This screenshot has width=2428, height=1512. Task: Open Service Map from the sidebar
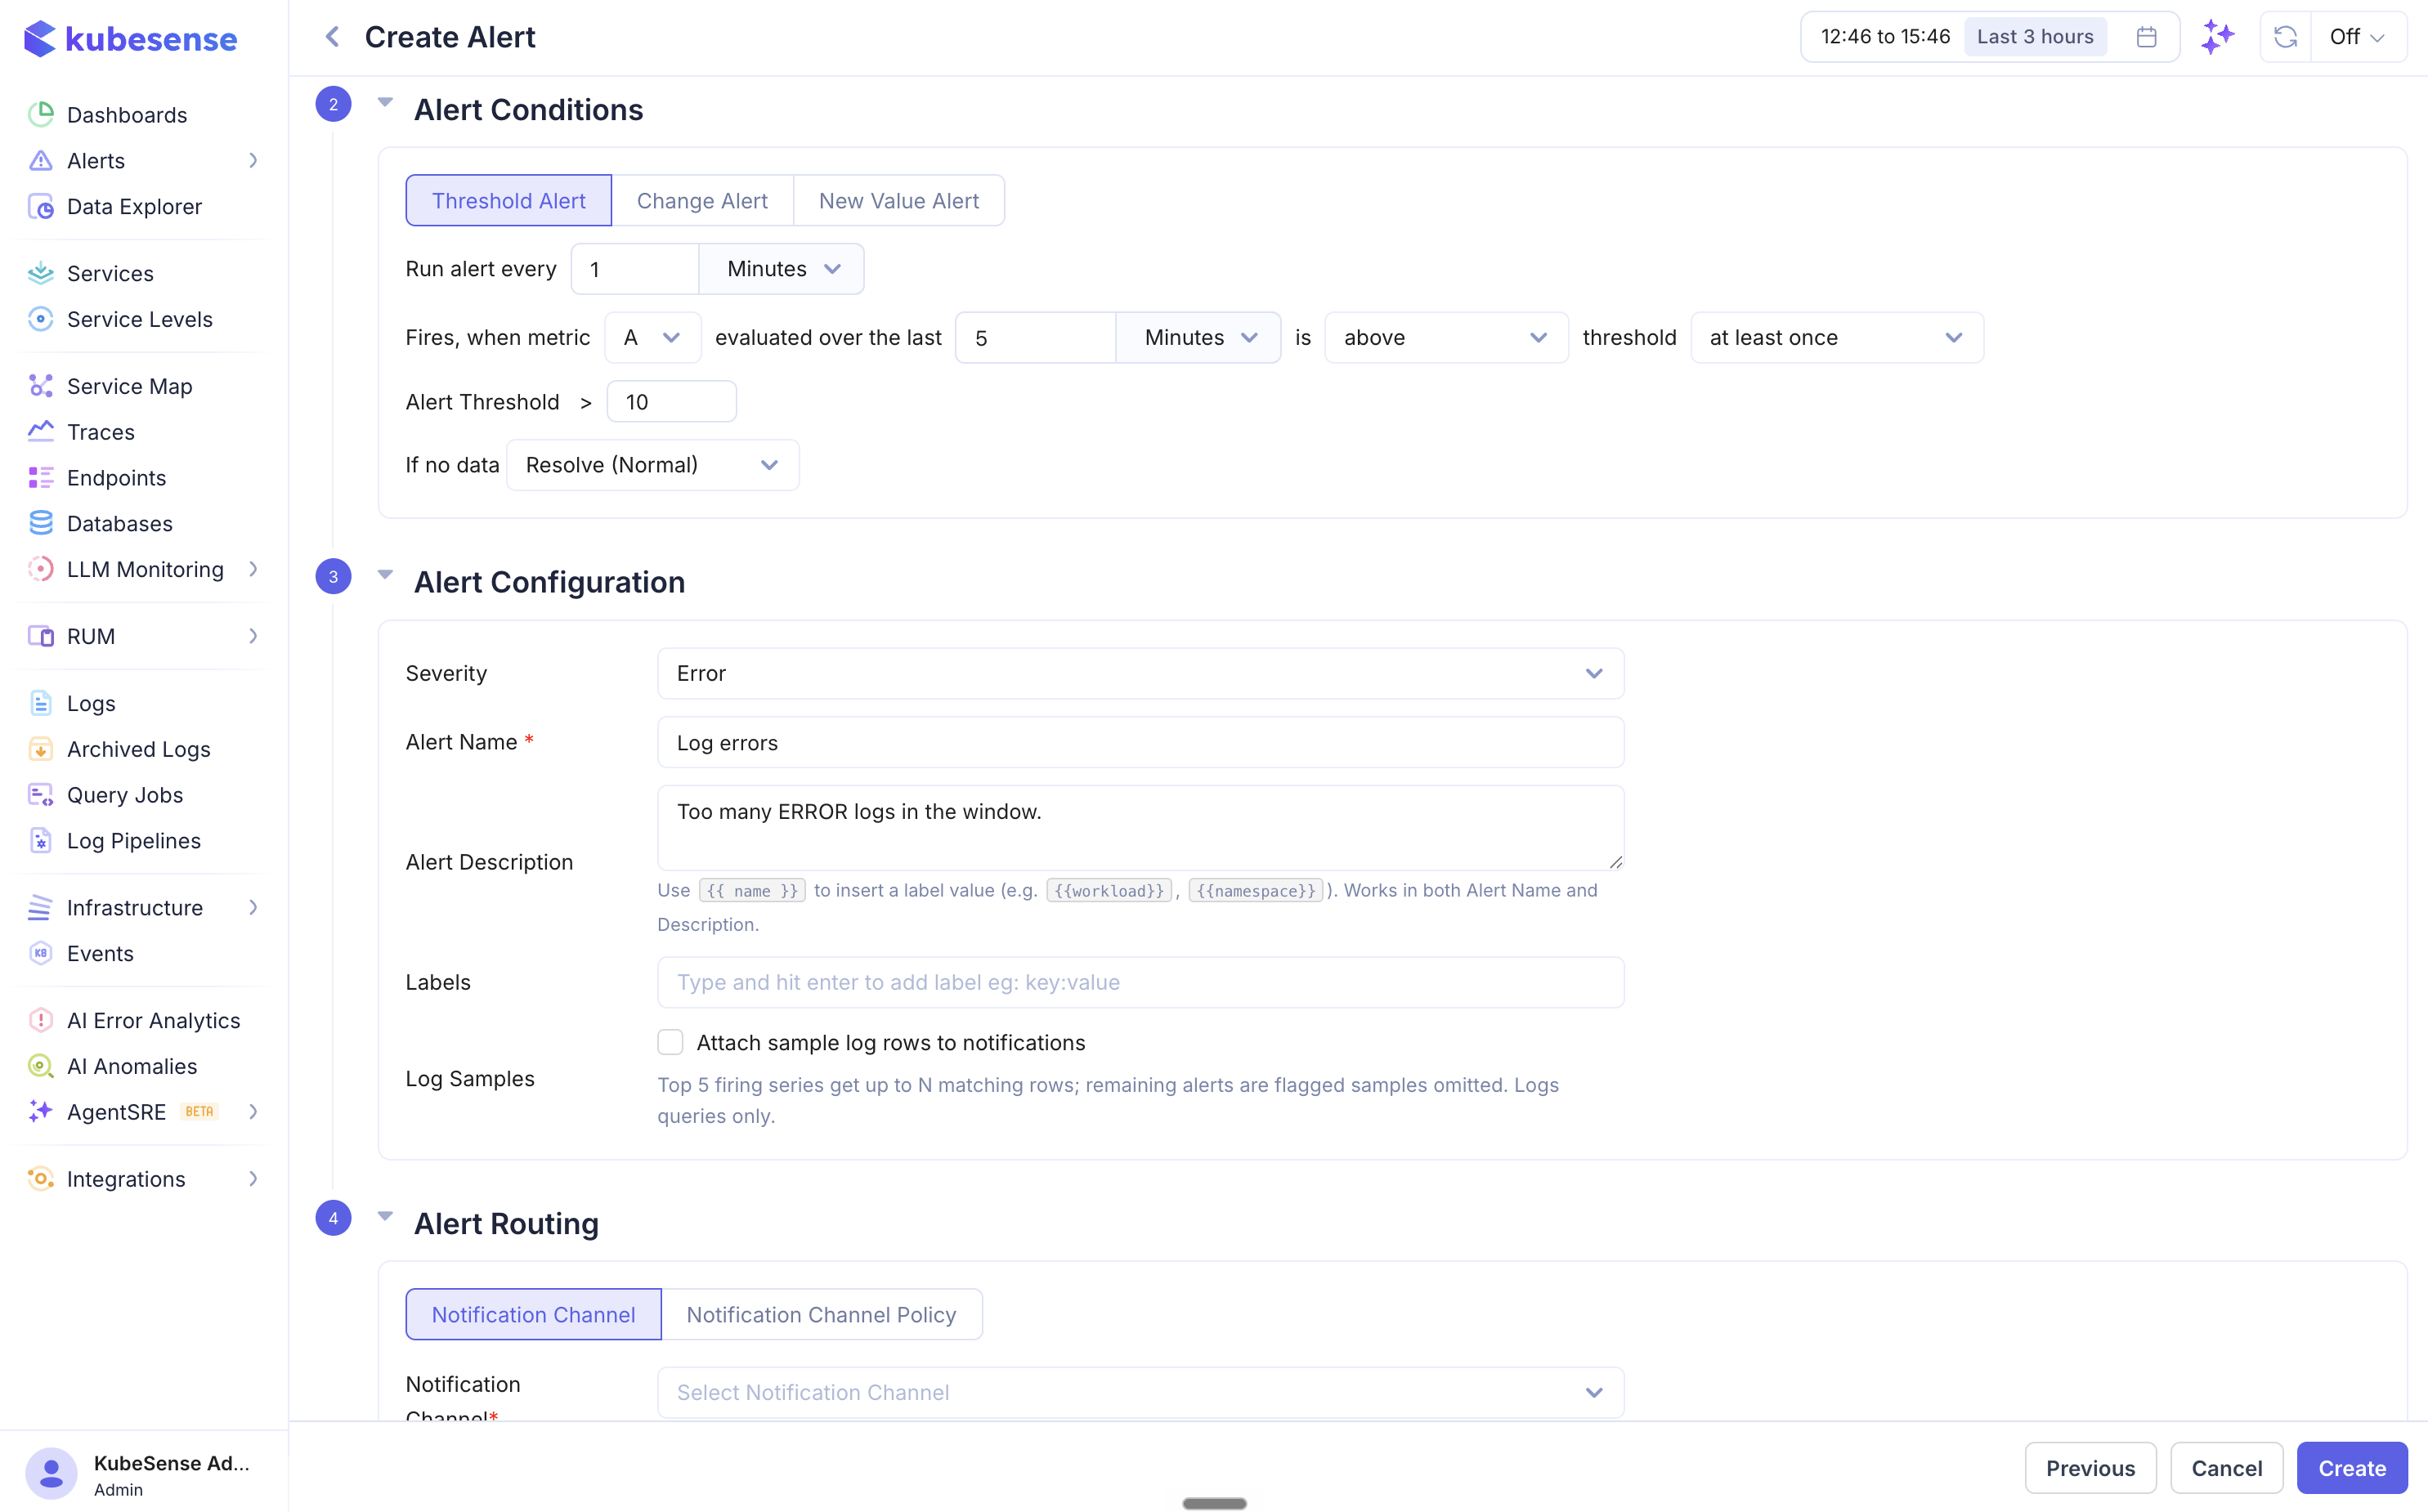coord(129,386)
